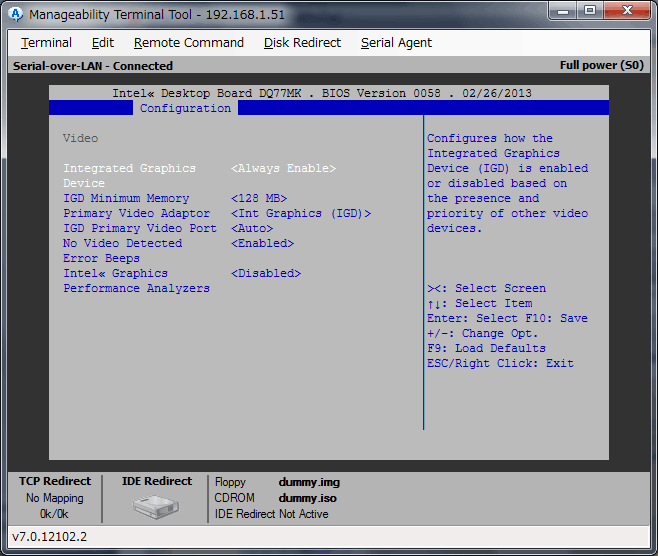Click the Serial-over-LAN - Connected status
Viewport: 658px width, 556px height.
tap(93, 66)
